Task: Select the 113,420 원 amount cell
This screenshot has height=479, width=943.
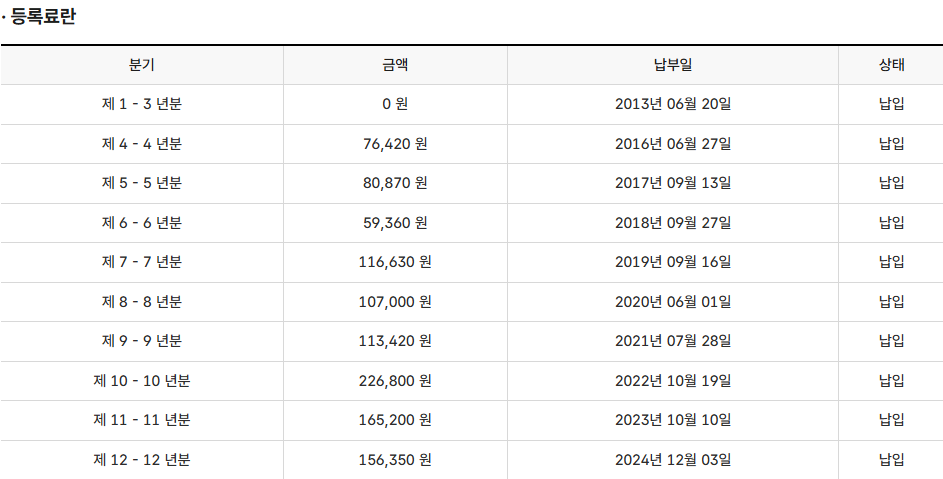Action: click(395, 341)
